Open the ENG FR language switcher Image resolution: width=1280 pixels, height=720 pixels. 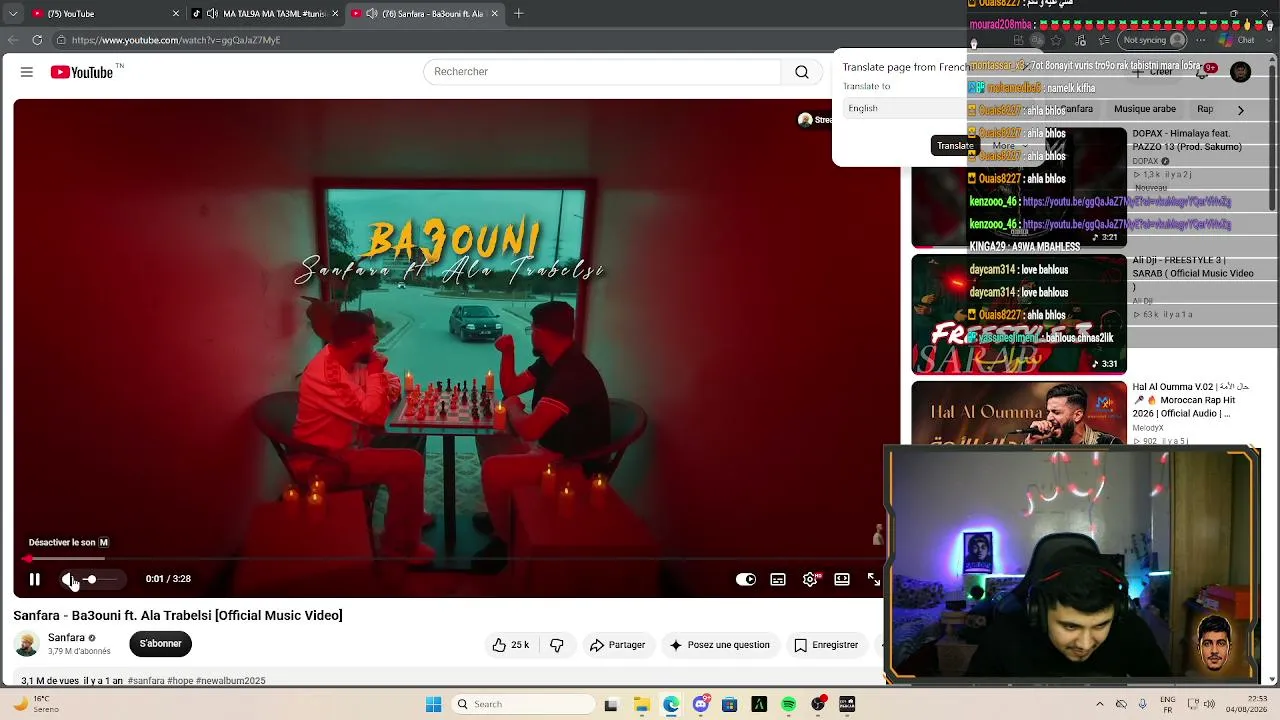(1167, 704)
